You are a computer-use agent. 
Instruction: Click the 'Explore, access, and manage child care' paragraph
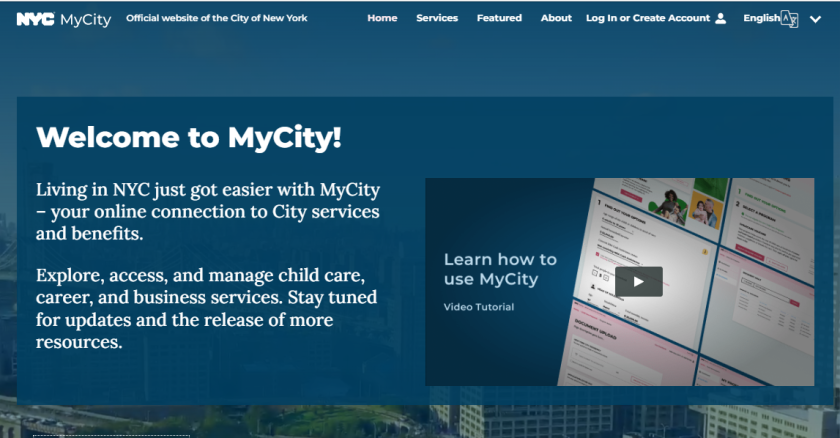tap(207, 308)
